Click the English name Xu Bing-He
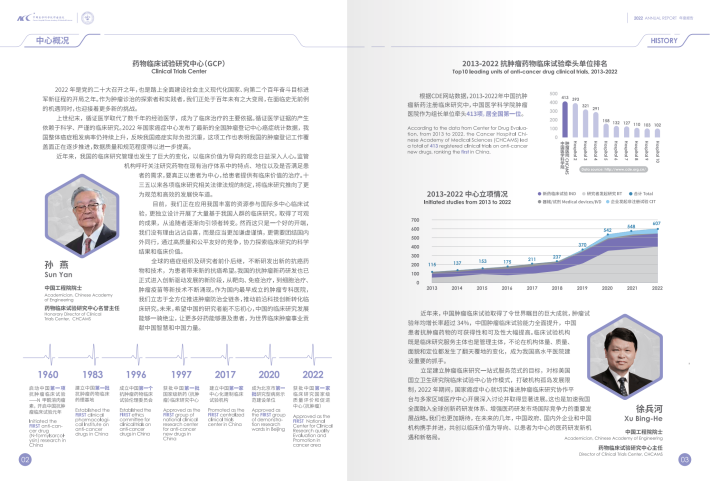The width and height of the screenshot is (710, 481). tap(643, 418)
